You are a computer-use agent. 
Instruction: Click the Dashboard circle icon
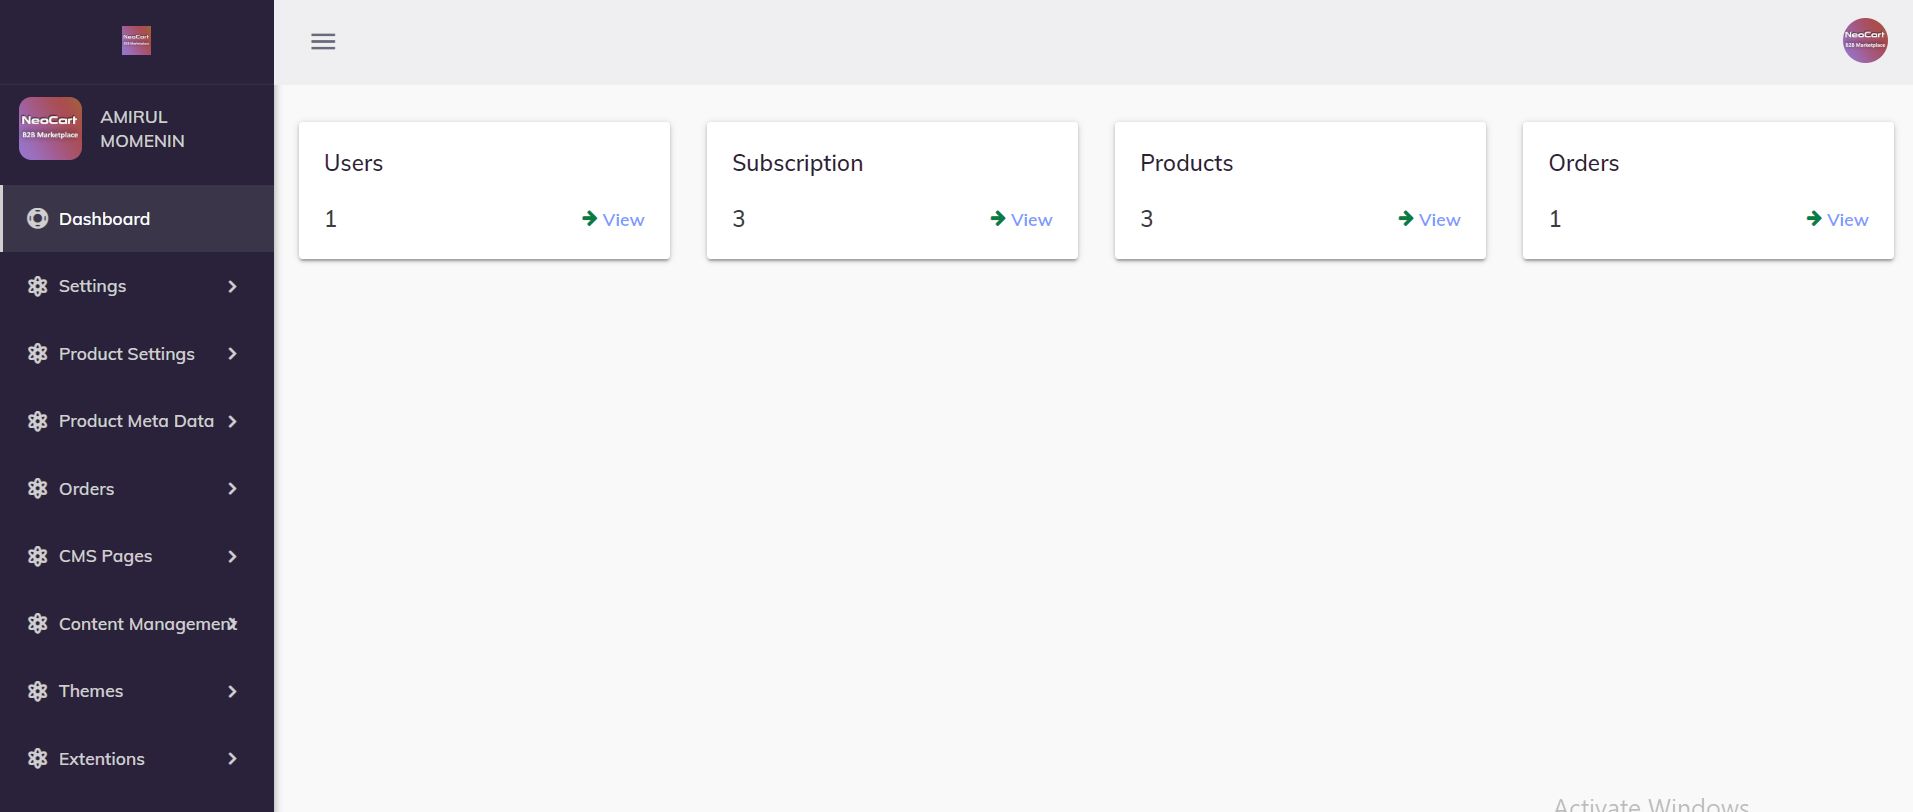[38, 219]
